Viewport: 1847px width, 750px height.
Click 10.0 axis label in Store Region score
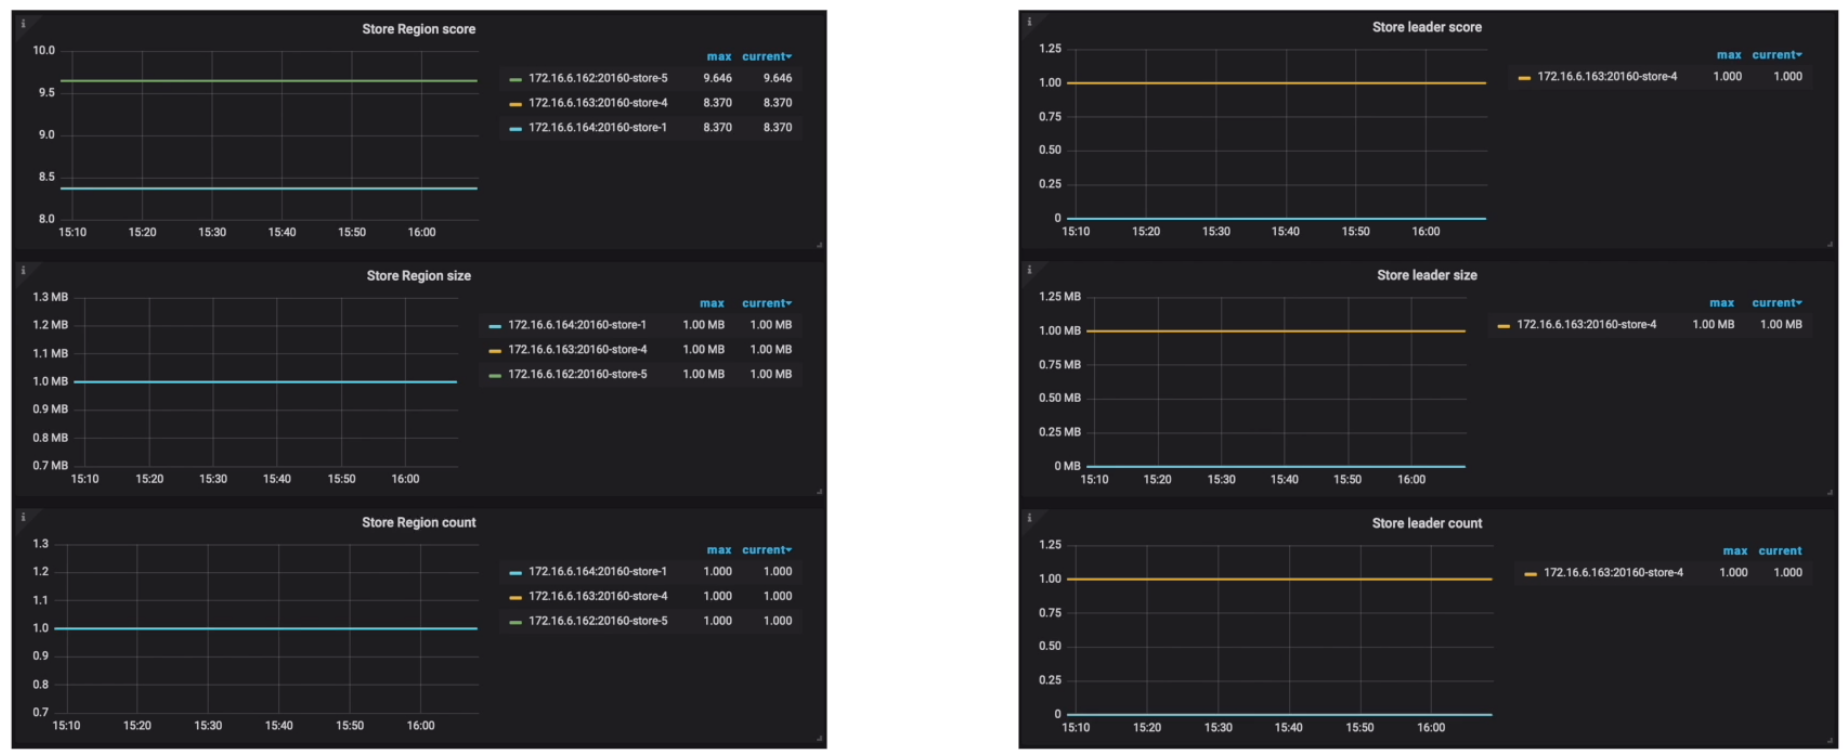(44, 51)
